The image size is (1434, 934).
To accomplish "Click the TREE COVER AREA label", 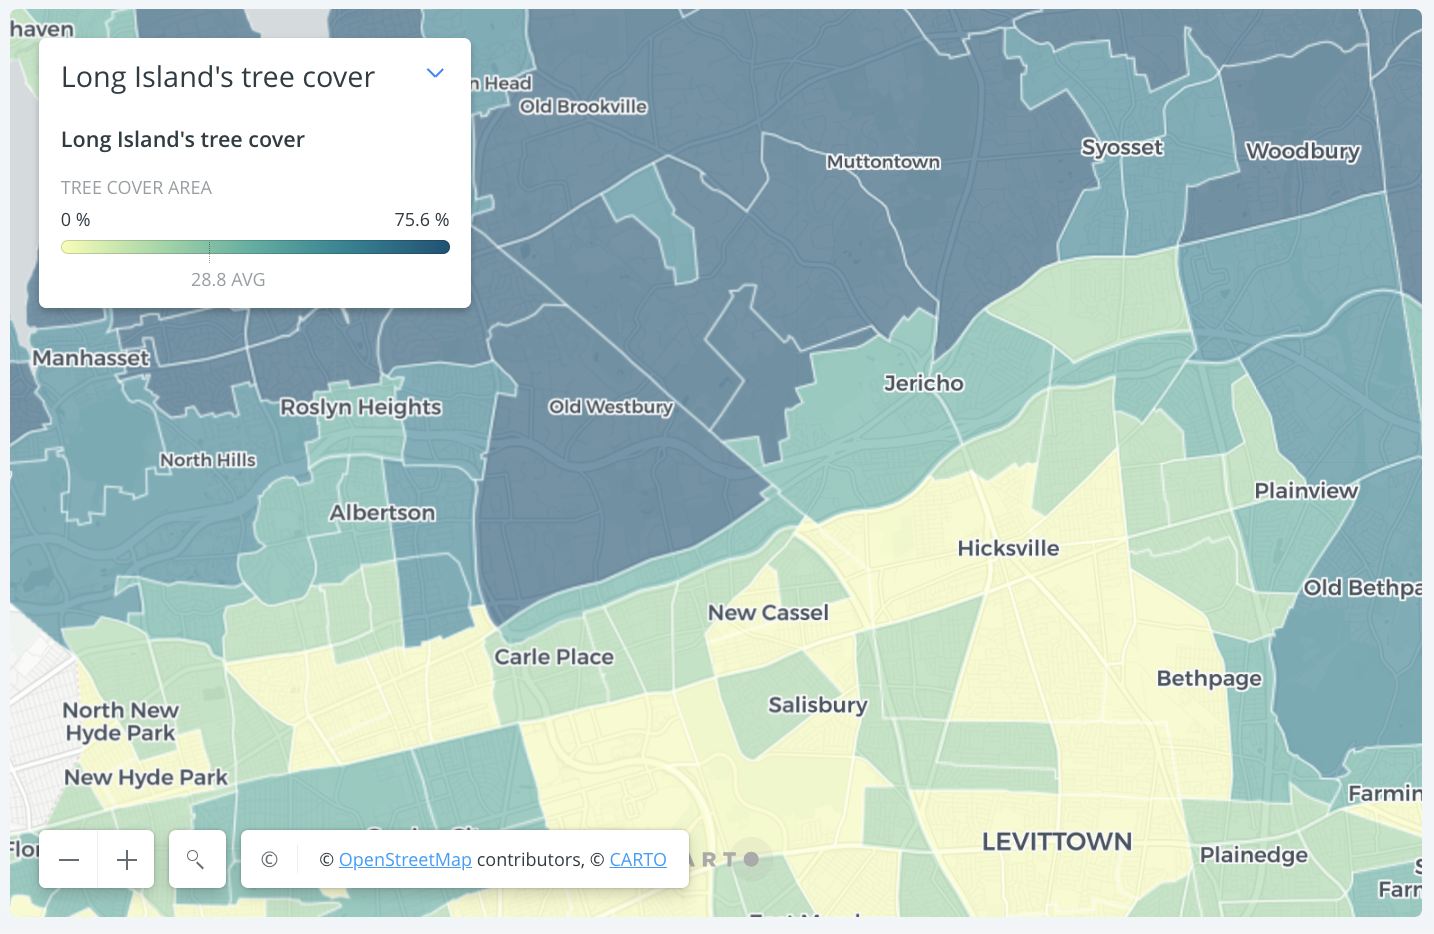I will click(x=136, y=187).
